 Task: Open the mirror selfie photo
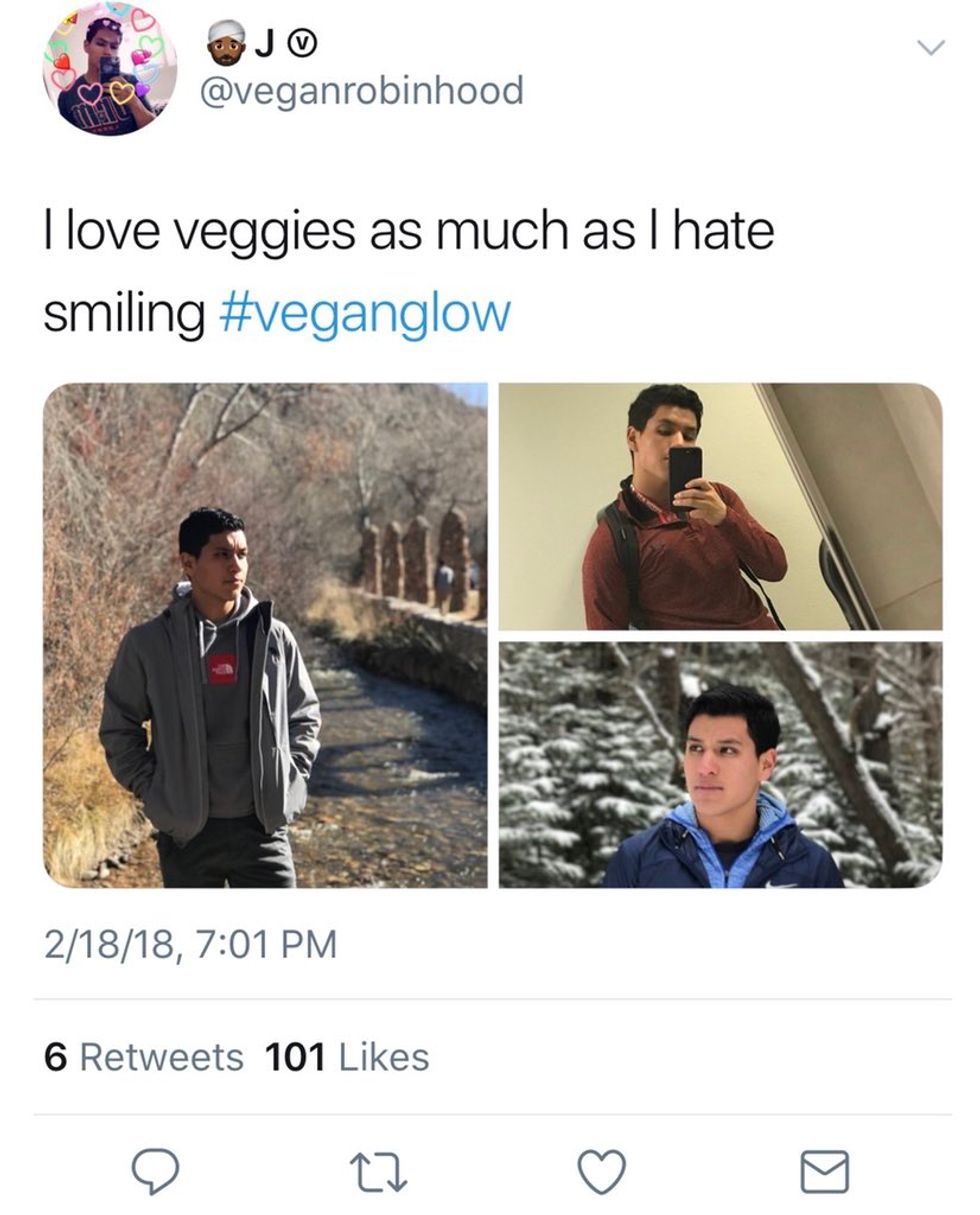720,506
